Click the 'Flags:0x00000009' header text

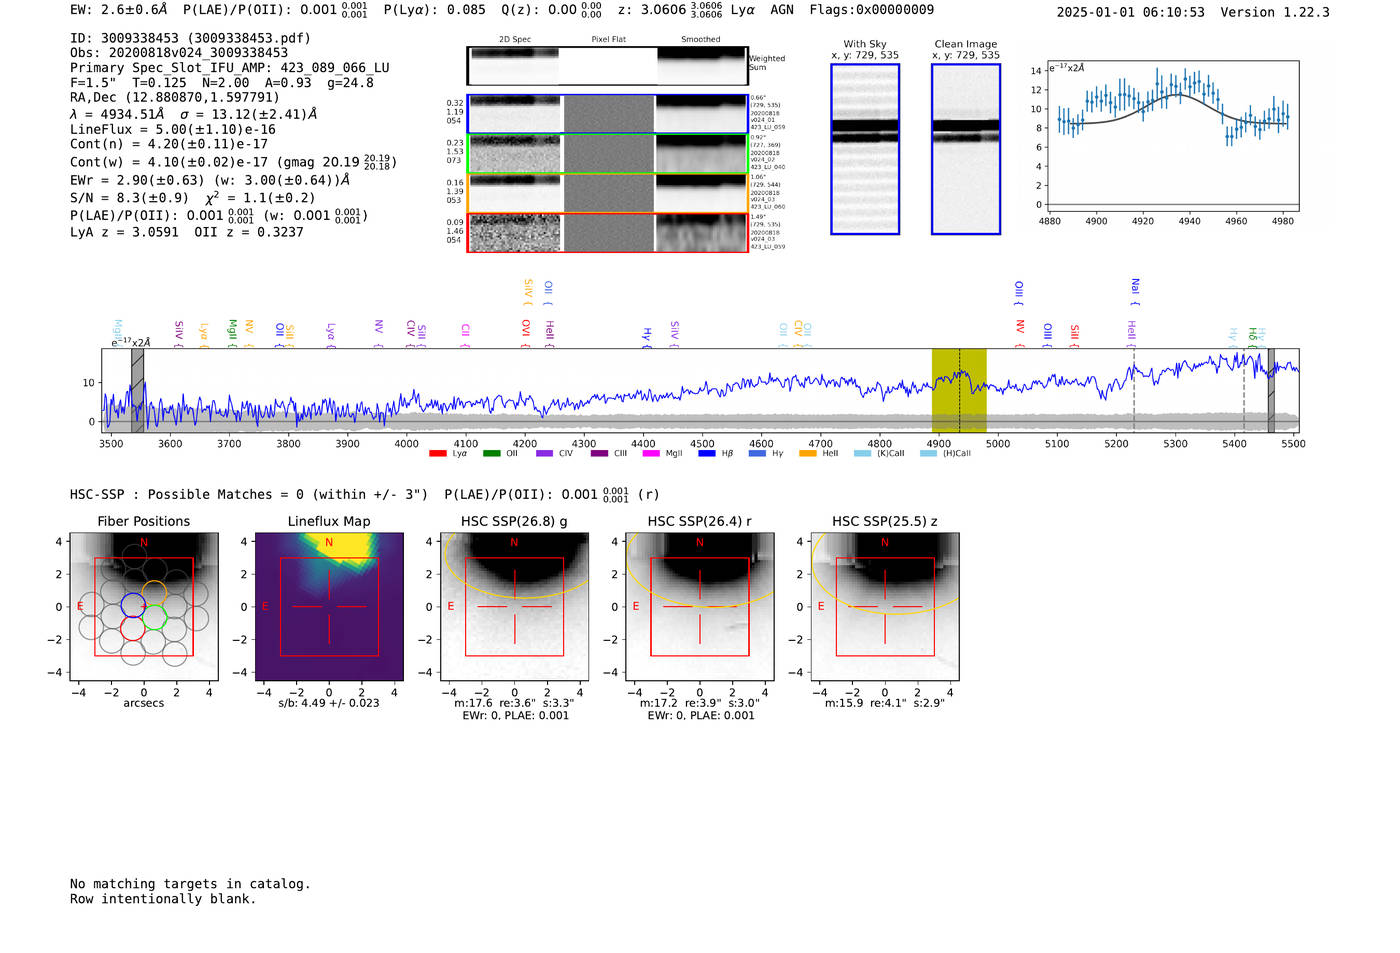click(871, 10)
